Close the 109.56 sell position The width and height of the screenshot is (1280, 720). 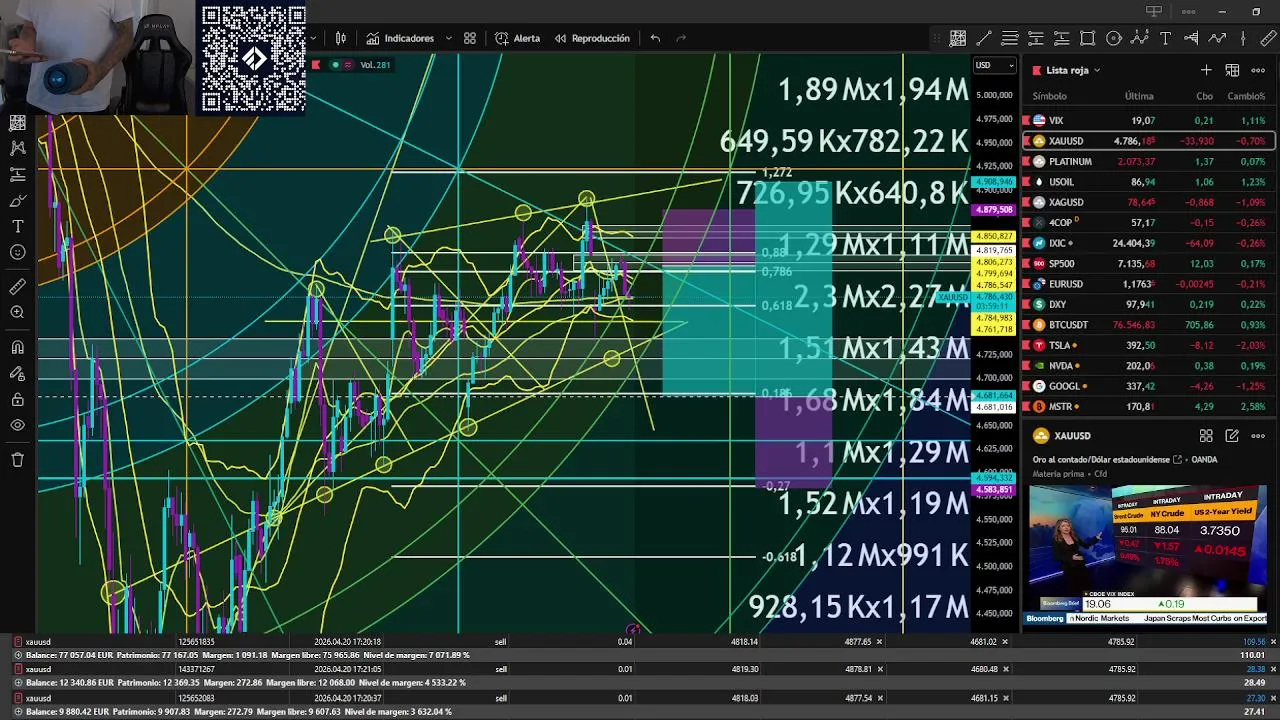[x=1273, y=642]
